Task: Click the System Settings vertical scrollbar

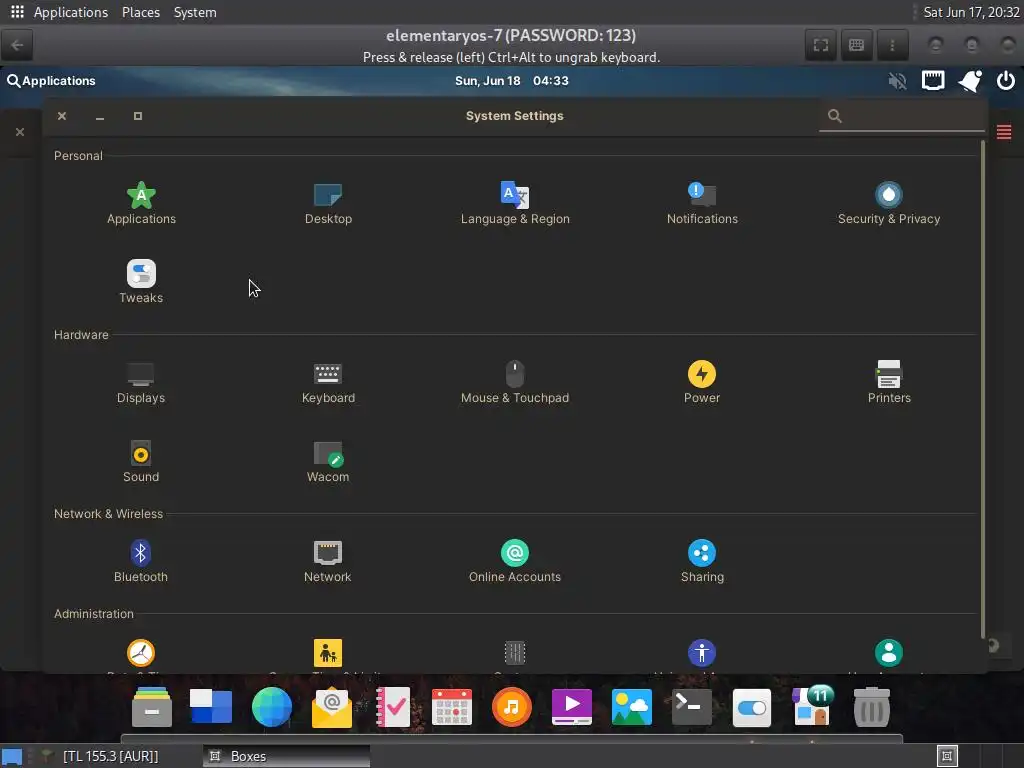Action: [x=982, y=389]
